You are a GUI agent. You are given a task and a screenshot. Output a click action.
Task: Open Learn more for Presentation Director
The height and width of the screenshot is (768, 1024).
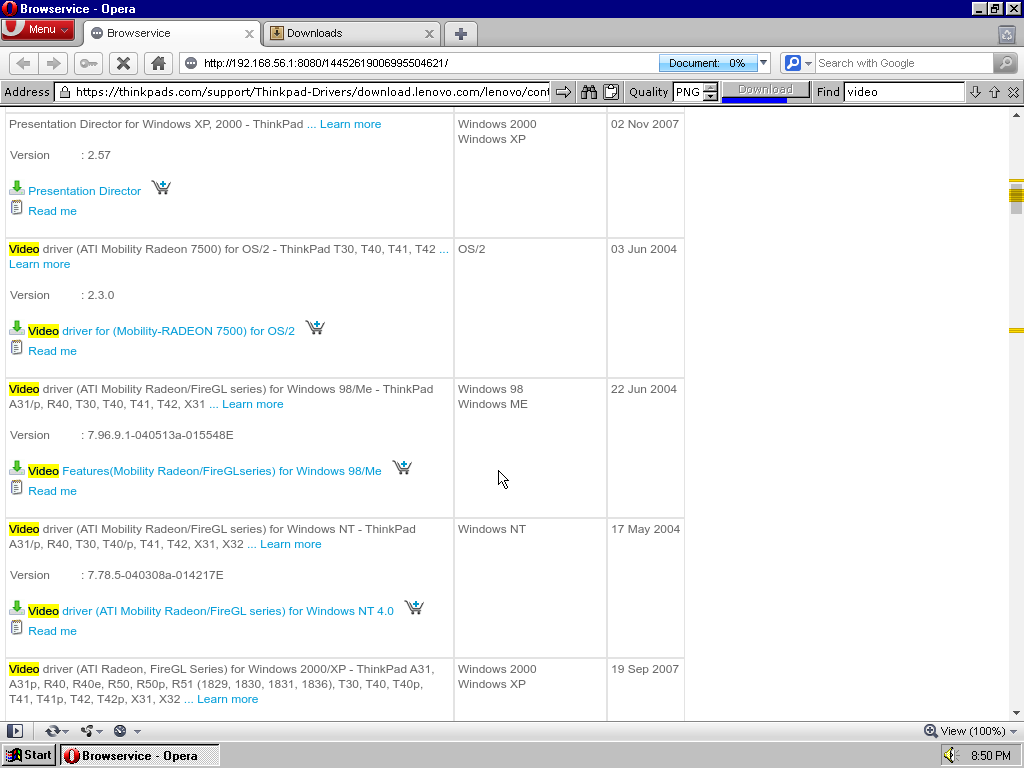click(x=350, y=124)
